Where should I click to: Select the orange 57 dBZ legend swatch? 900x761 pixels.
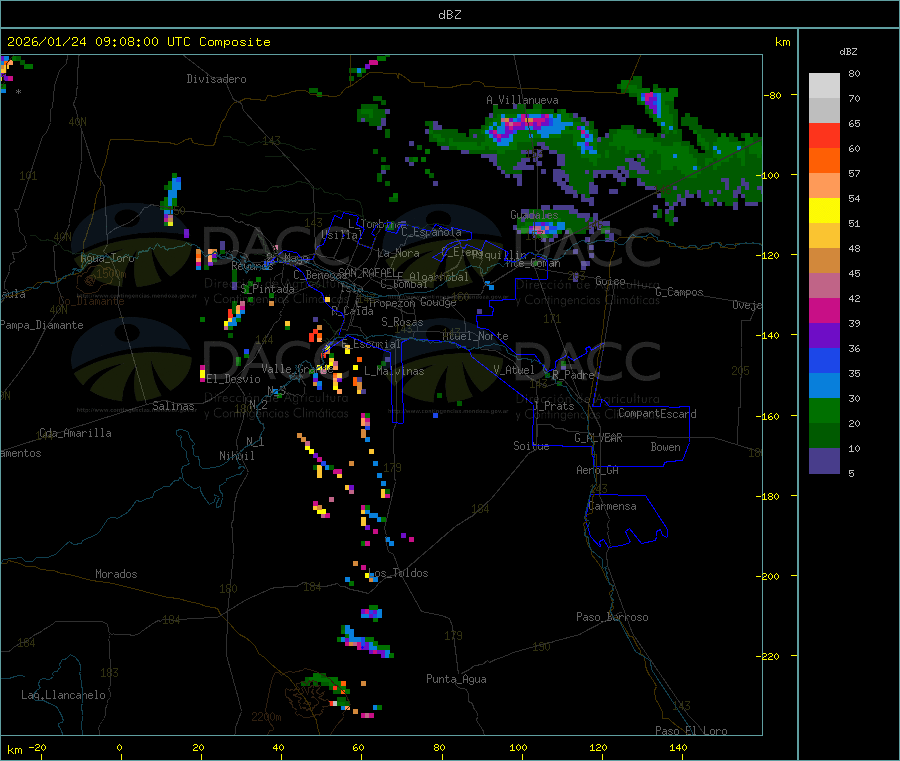[824, 161]
